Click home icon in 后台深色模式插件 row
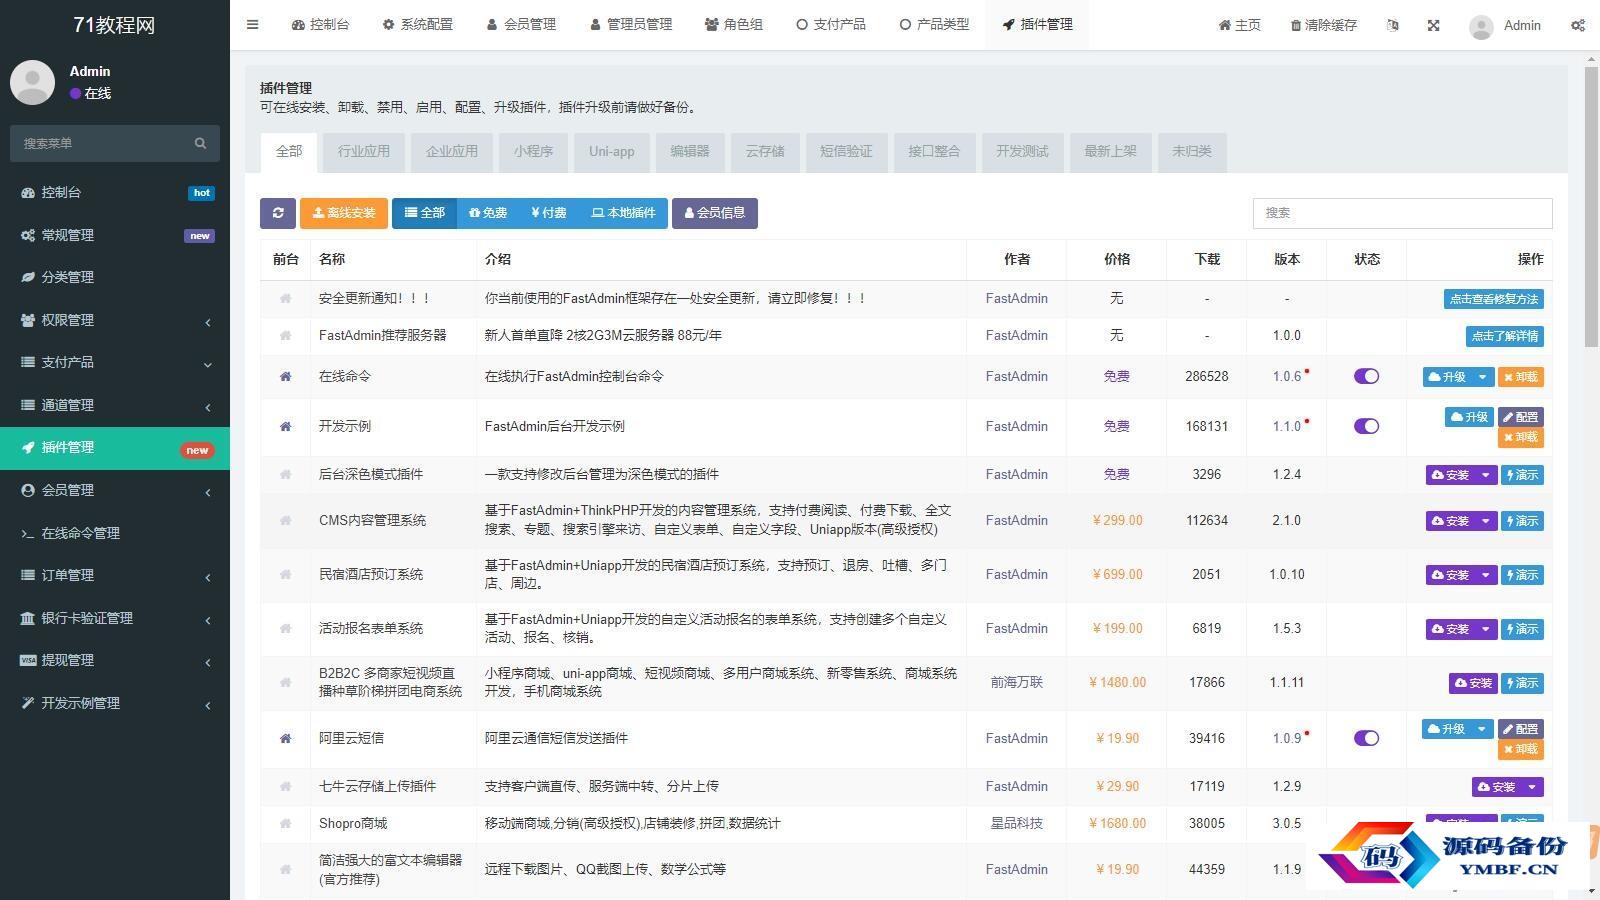 [285, 475]
